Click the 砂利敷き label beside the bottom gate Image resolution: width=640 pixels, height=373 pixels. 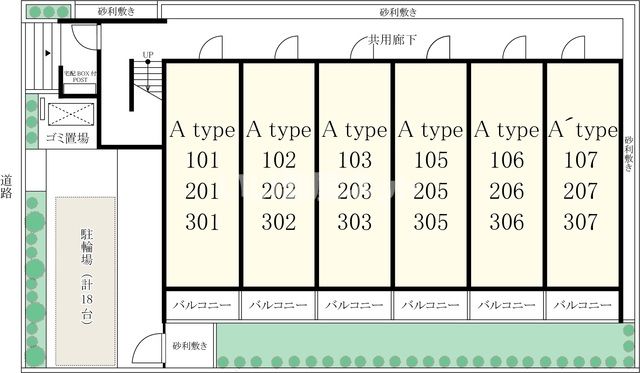(190, 346)
